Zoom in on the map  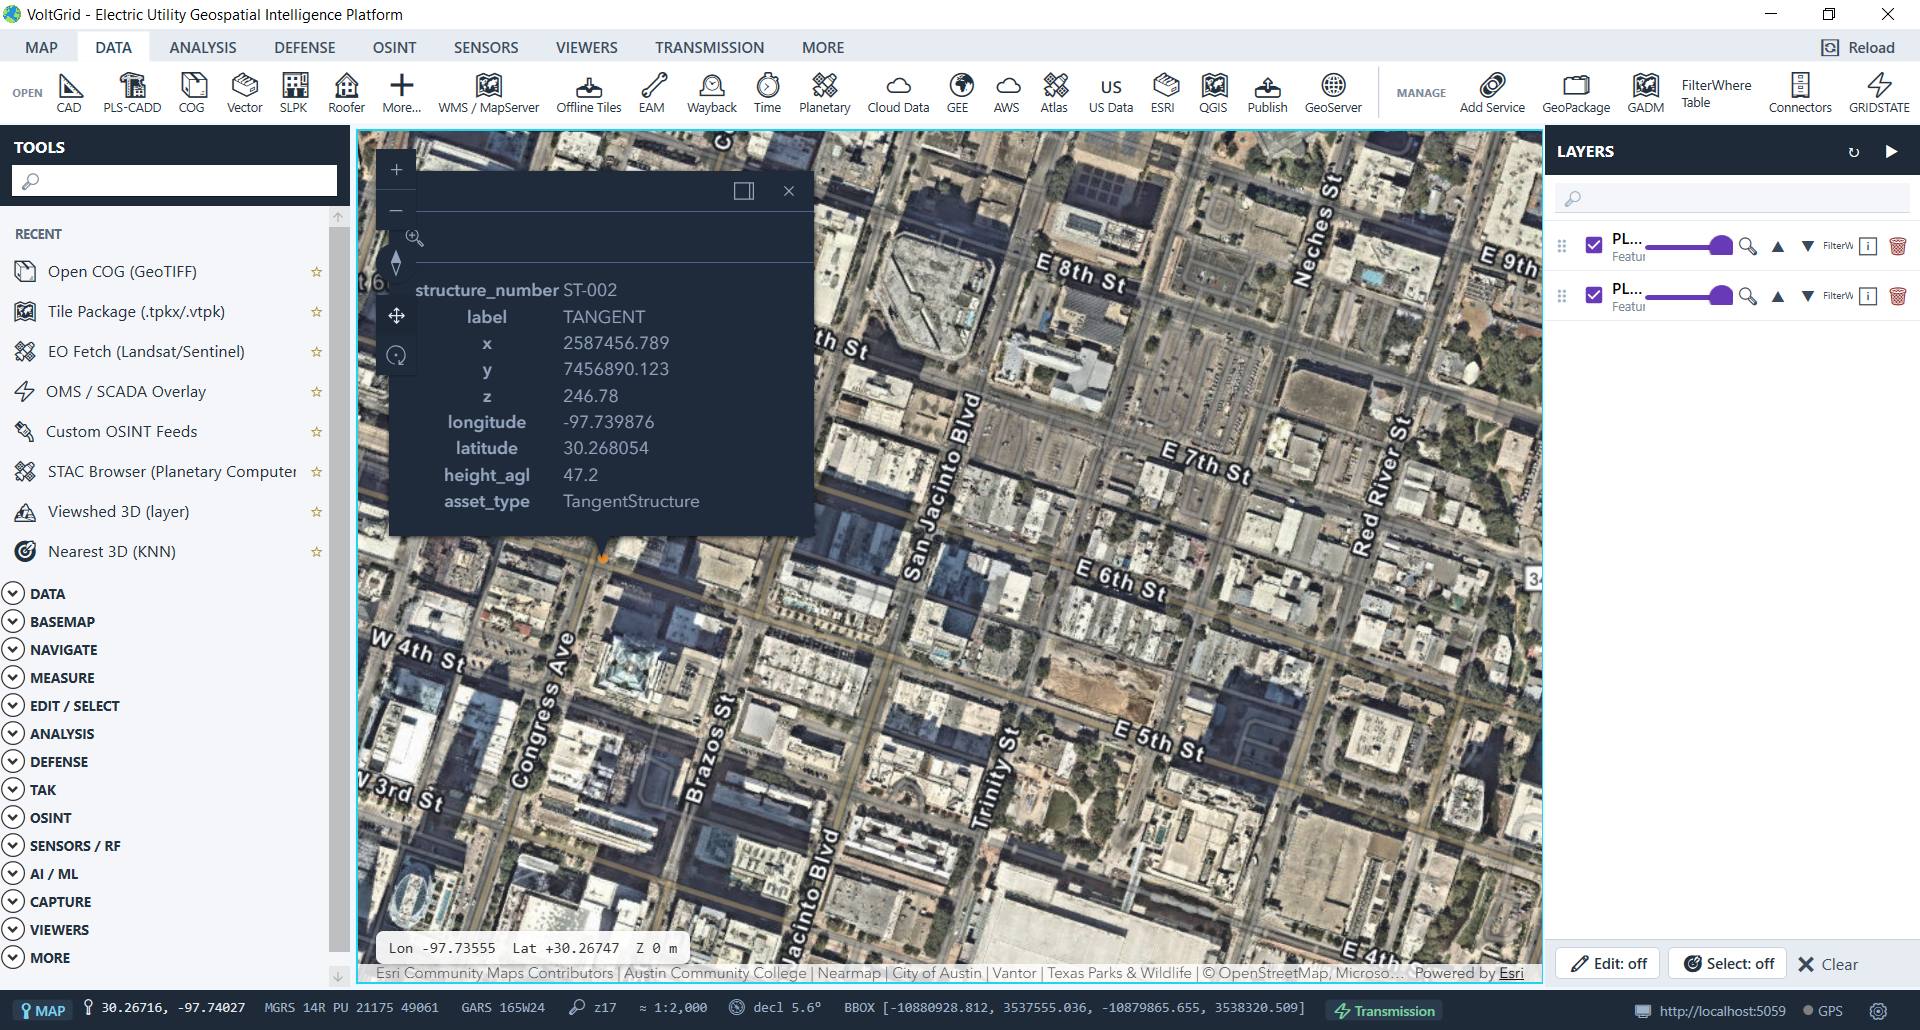396,170
